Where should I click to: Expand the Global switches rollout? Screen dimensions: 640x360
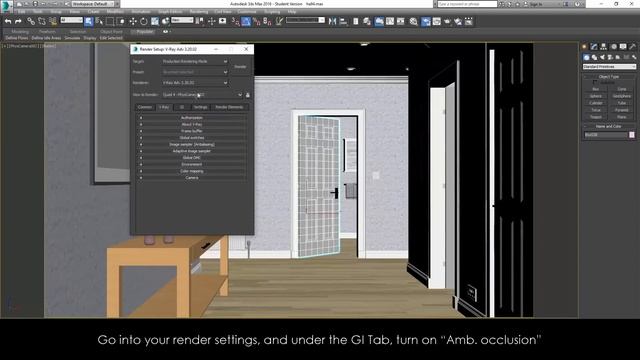(x=191, y=138)
